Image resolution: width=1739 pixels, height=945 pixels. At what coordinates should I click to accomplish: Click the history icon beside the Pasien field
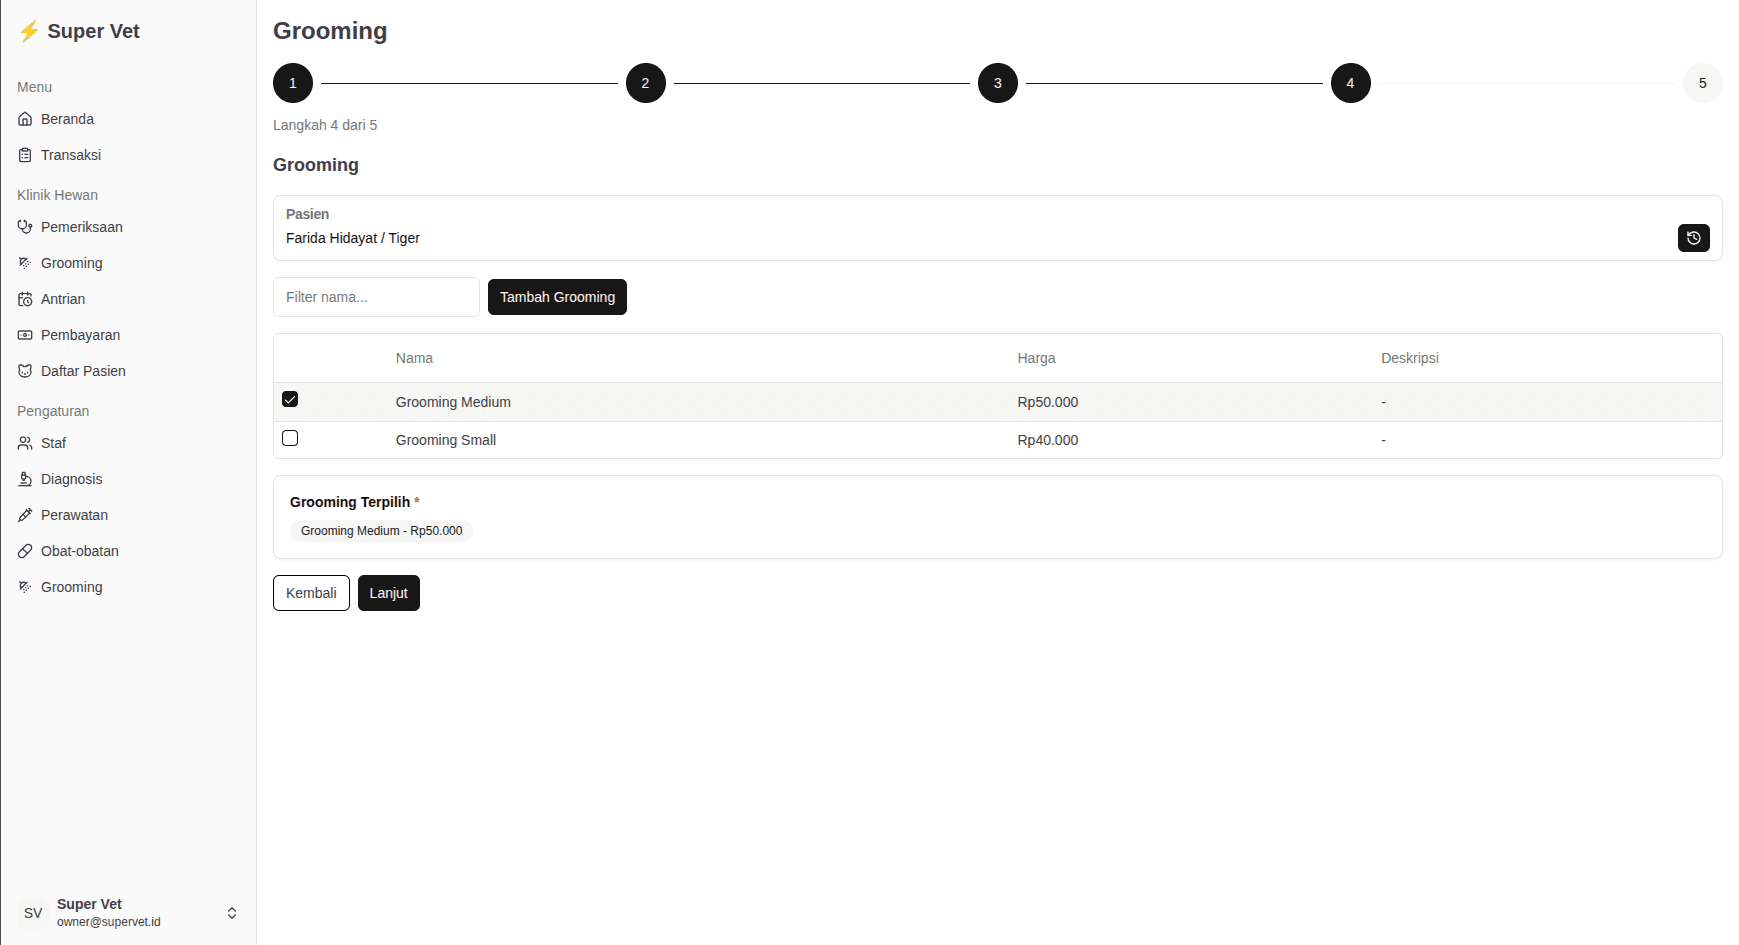tap(1693, 238)
